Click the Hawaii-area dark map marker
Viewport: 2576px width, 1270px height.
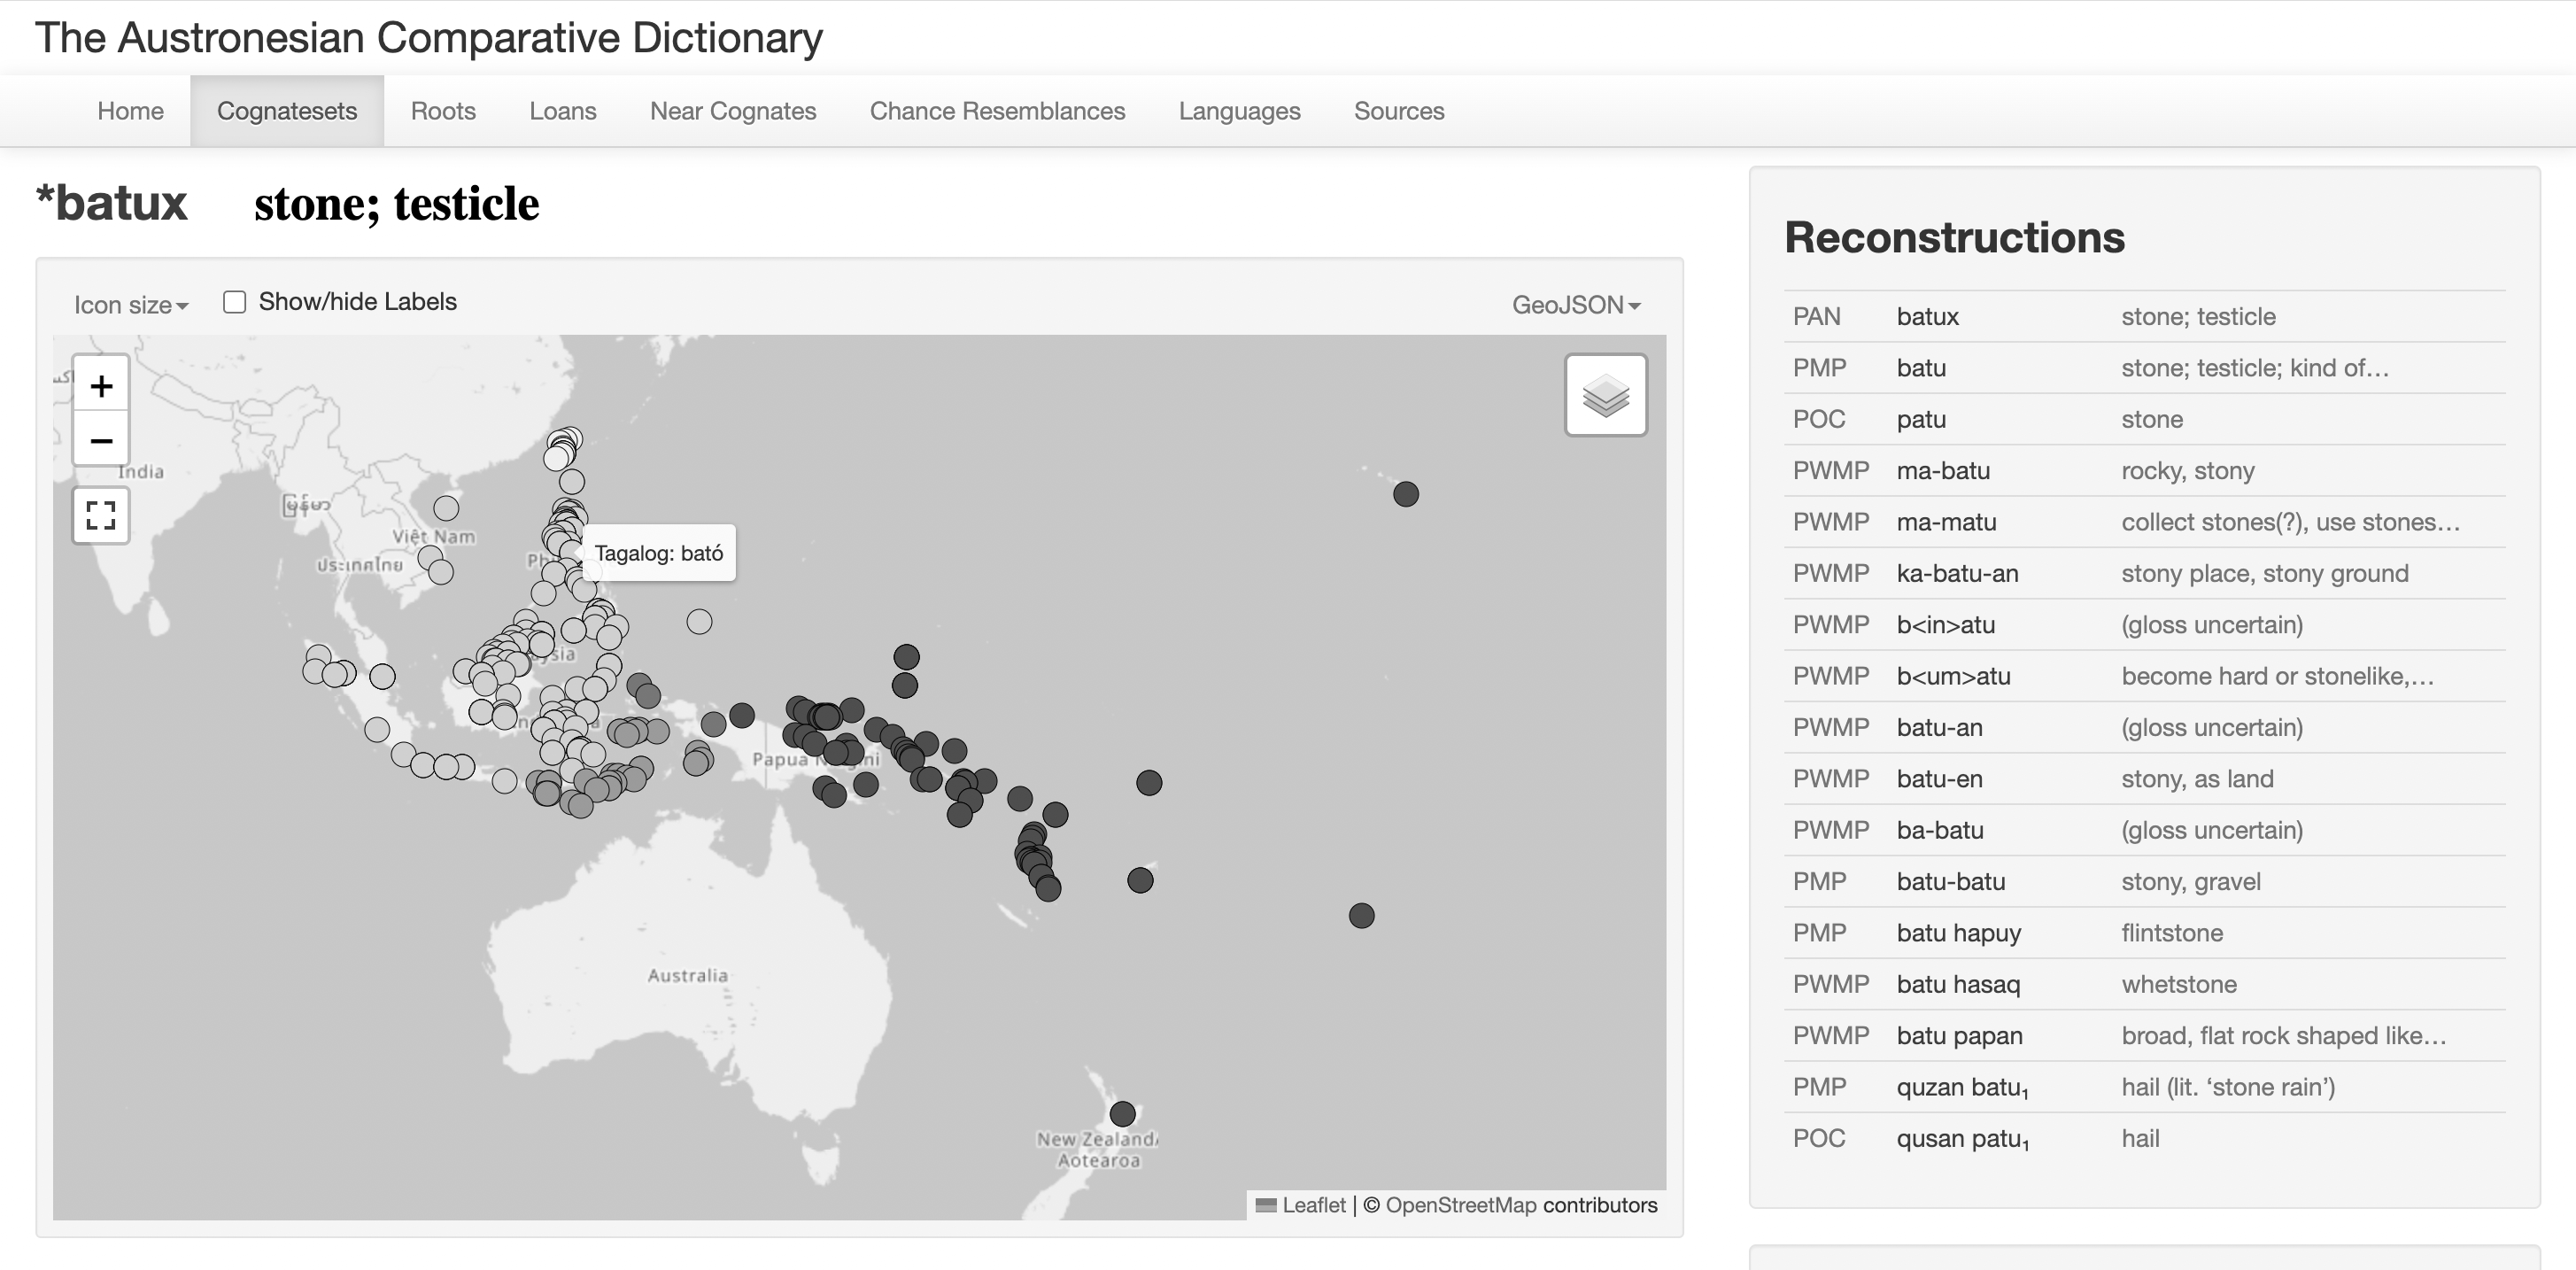pos(1405,494)
